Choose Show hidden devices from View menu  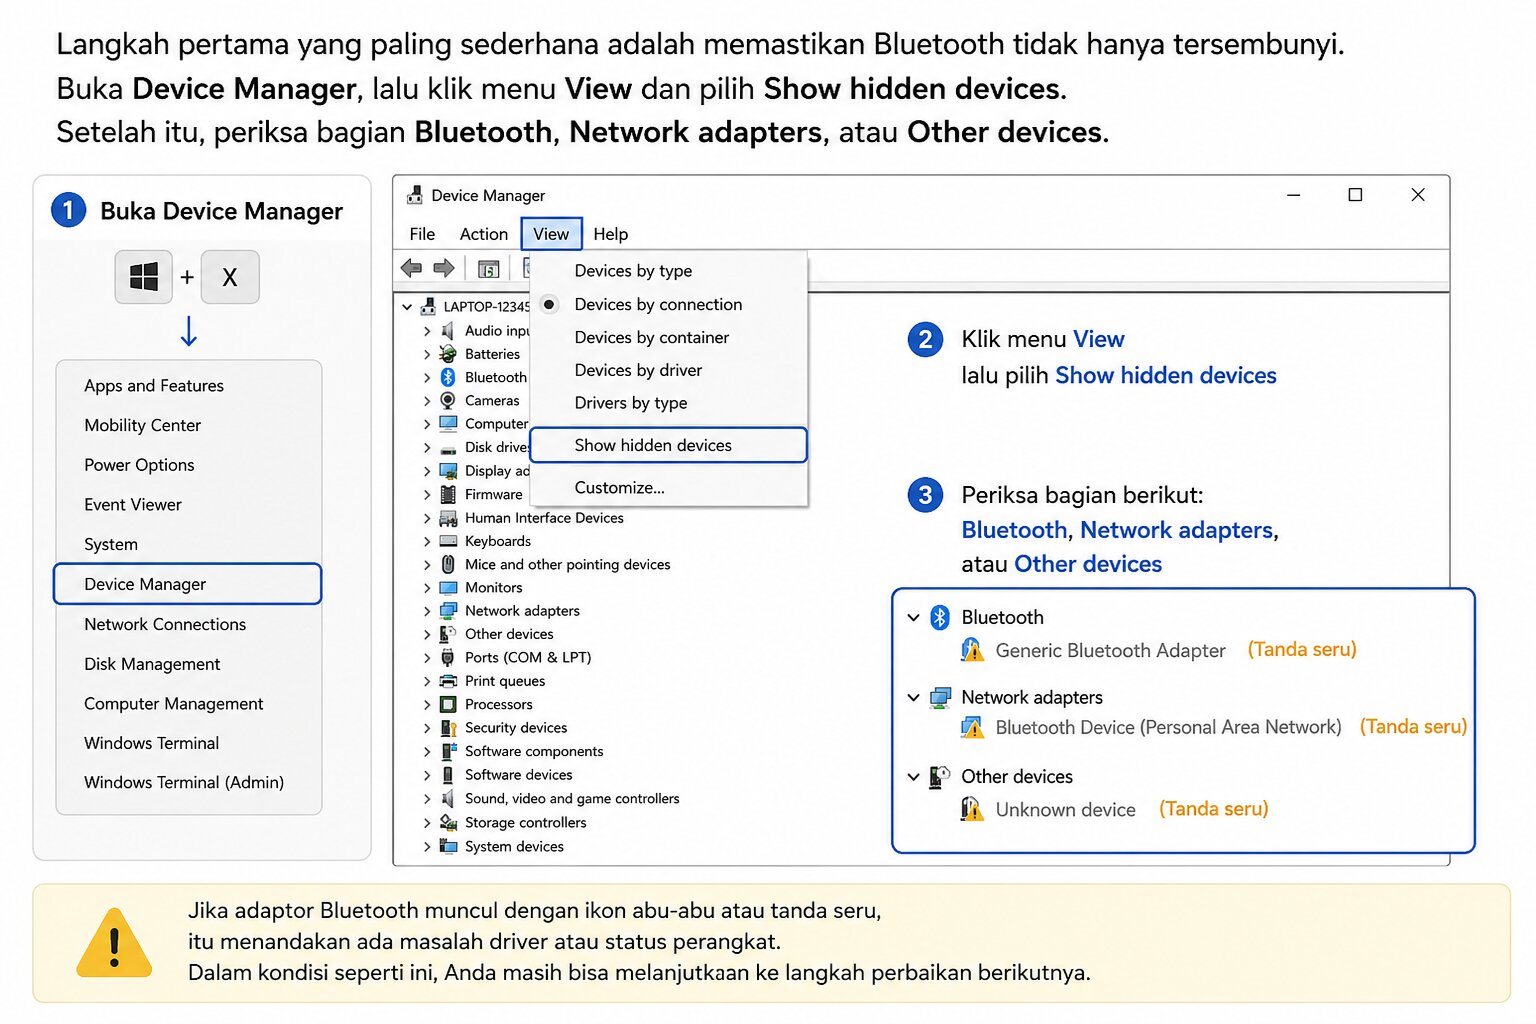(668, 445)
